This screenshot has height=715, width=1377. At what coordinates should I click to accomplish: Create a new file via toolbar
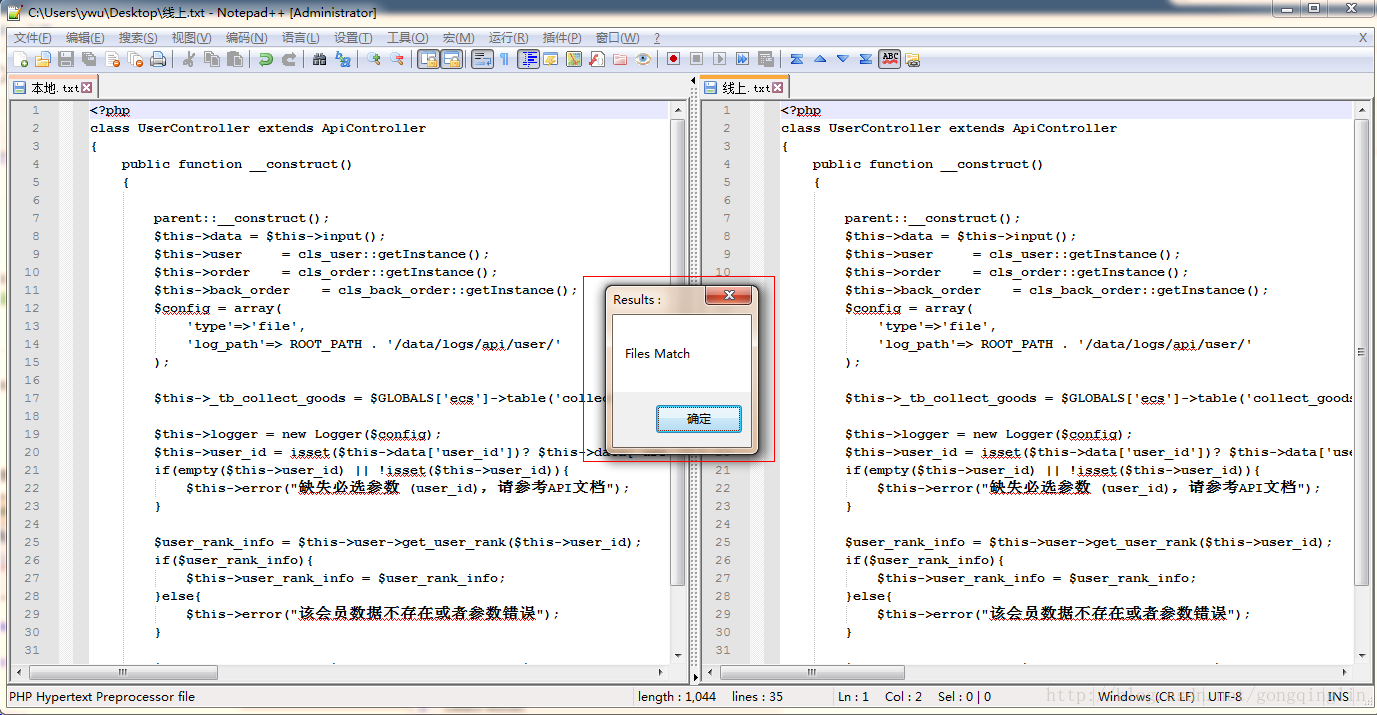(x=20, y=59)
